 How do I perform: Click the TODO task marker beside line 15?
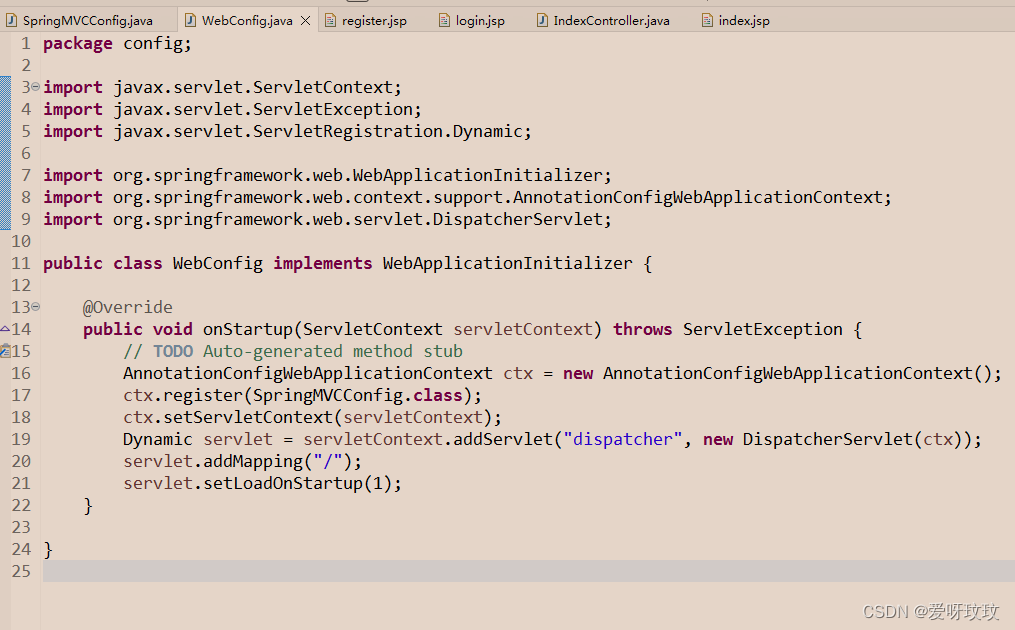point(5,350)
